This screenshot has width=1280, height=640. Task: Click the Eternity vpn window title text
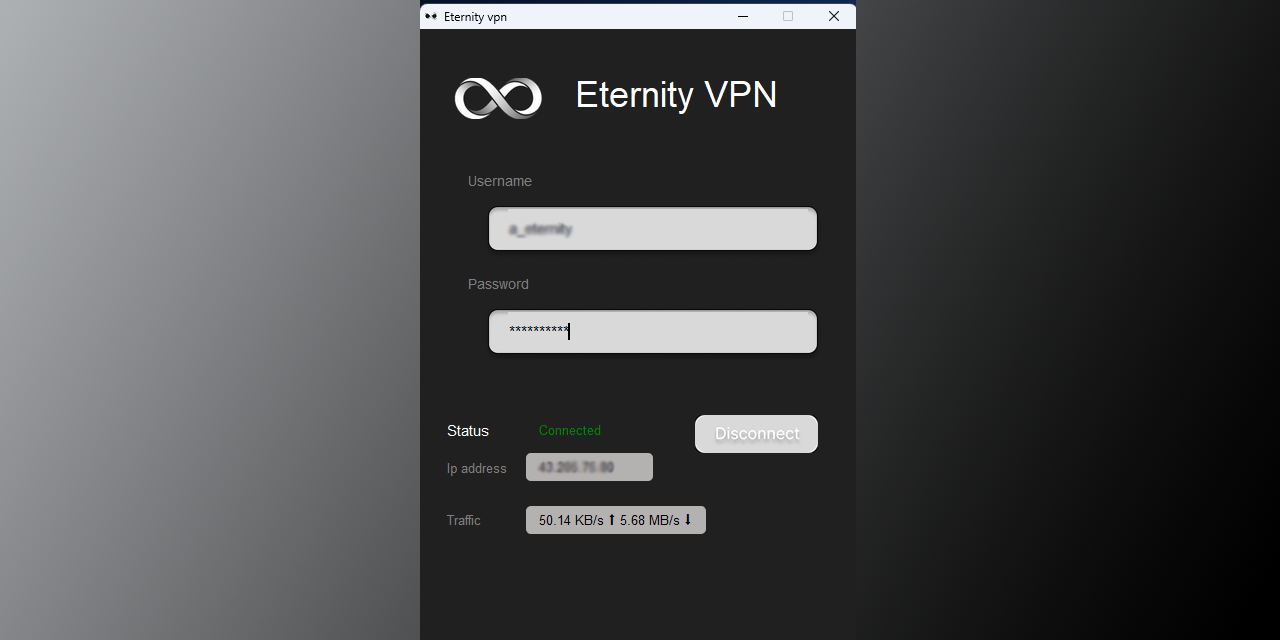(x=474, y=16)
